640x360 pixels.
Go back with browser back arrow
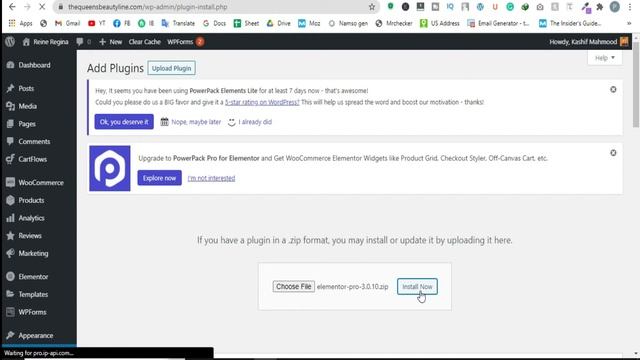coord(12,7)
